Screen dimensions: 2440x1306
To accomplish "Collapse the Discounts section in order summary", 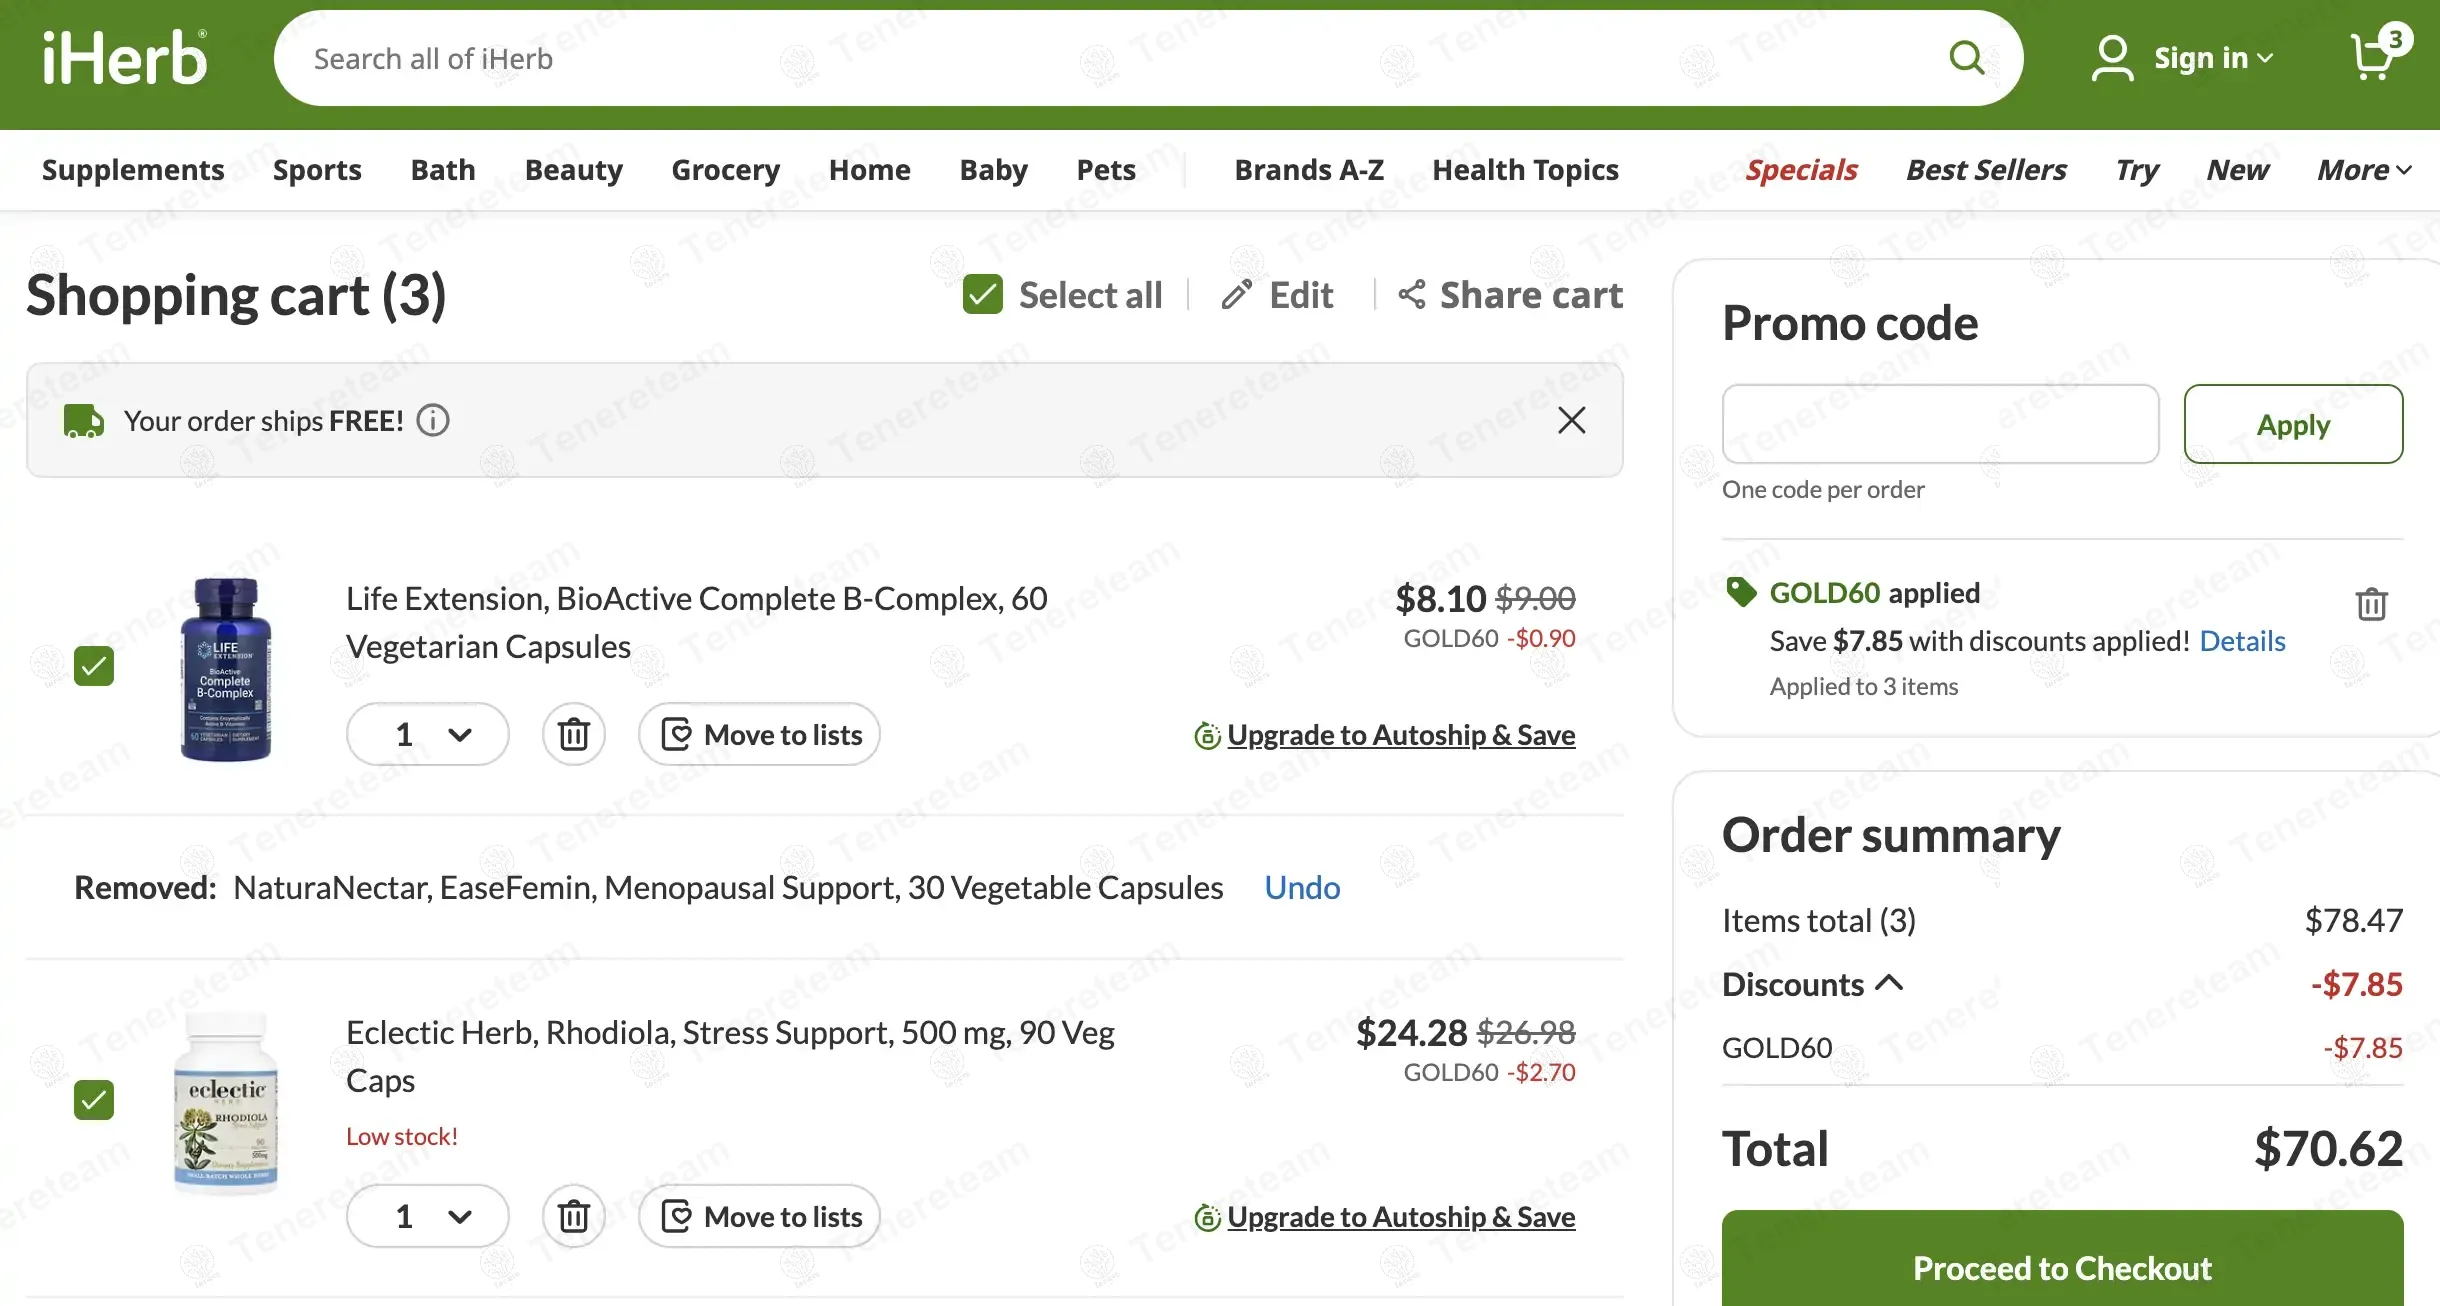I will coord(1888,984).
